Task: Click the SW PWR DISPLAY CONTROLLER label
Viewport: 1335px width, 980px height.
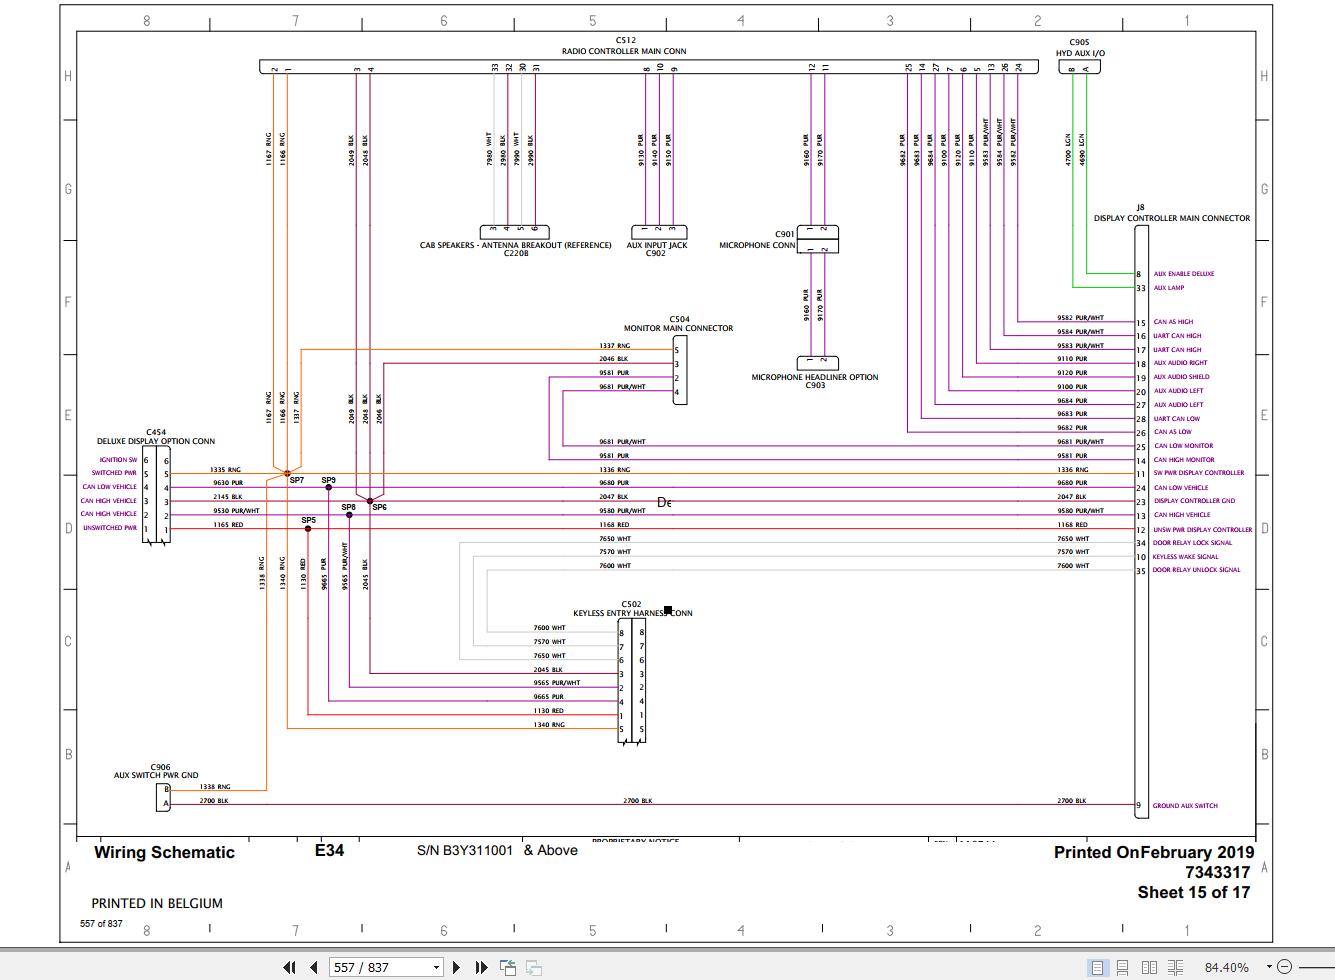Action: point(1199,473)
